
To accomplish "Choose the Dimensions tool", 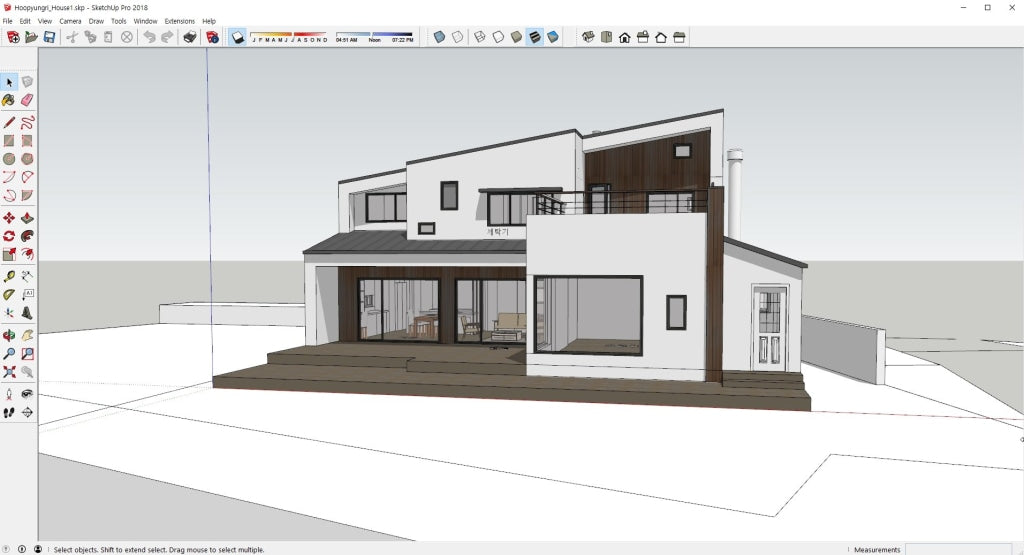I will tap(27, 276).
